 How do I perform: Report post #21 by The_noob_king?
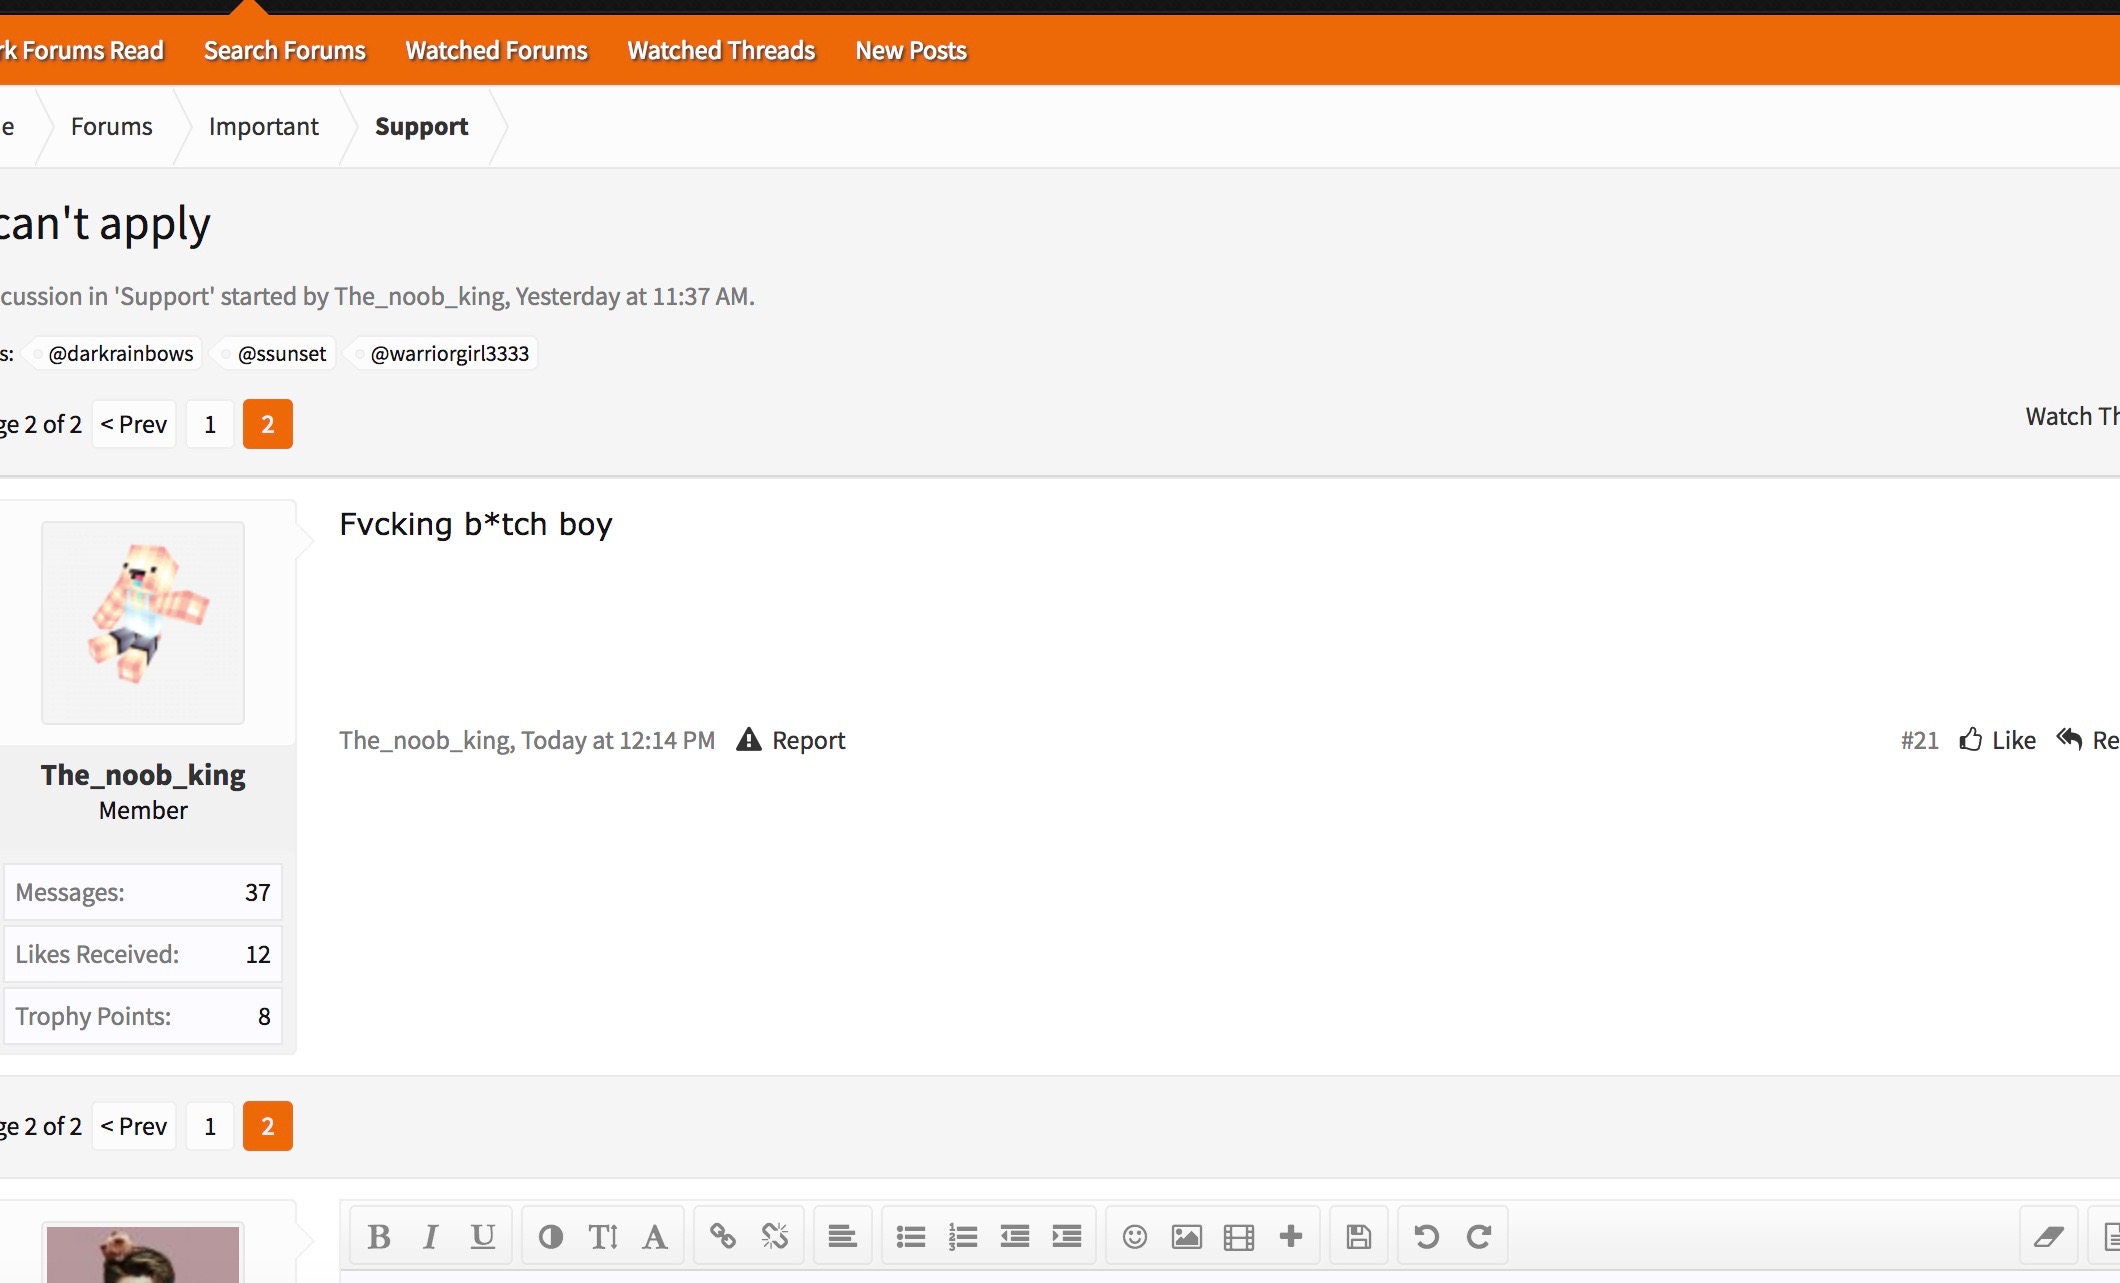click(x=791, y=740)
